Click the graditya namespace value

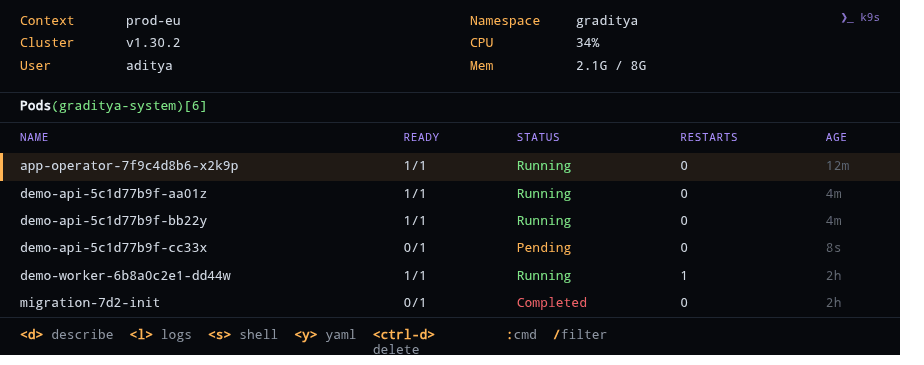click(607, 21)
